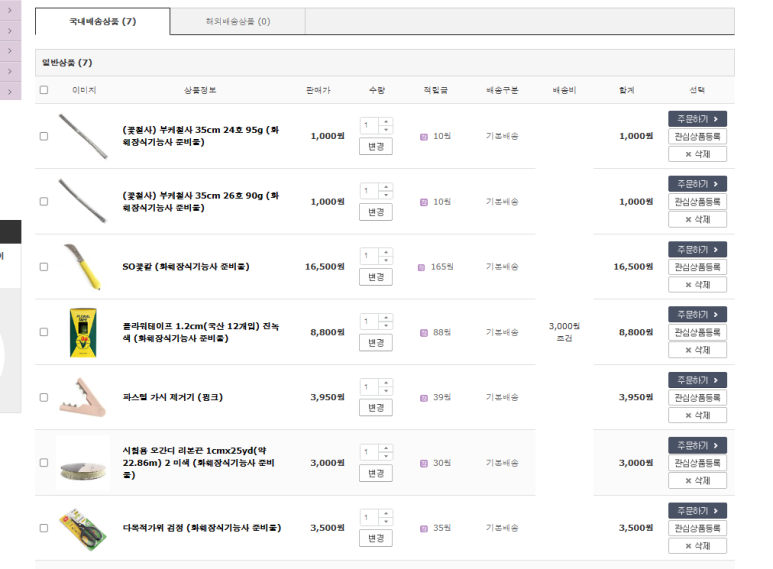Focus quantity field of SO꽃칼
Viewport: 773px width, 569px height.
click(x=369, y=256)
